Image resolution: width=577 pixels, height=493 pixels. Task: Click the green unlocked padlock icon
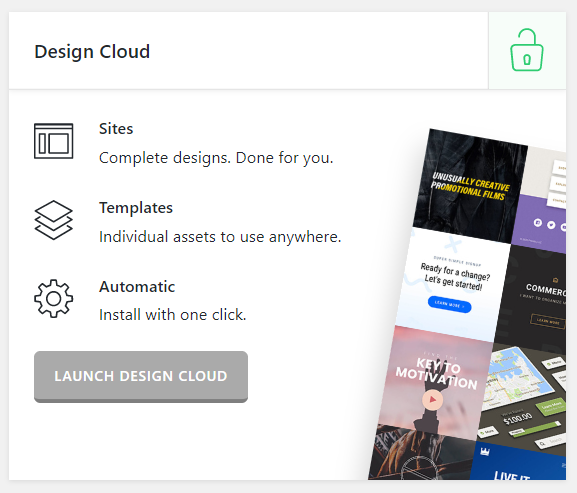(x=527, y=50)
